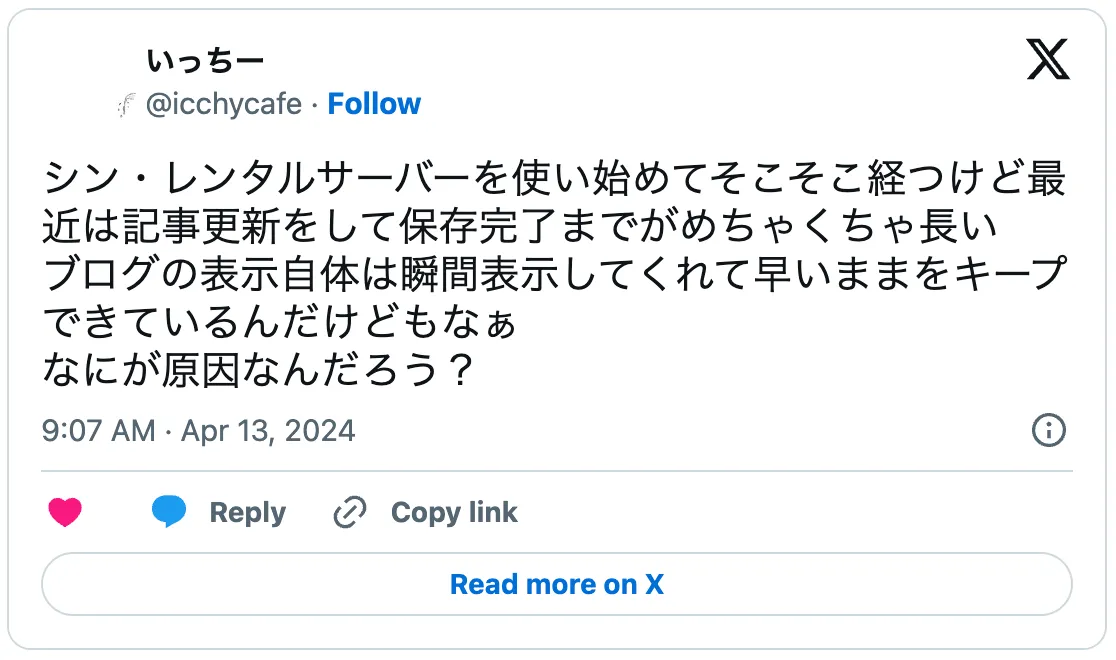Click the Copy link chain icon
Screen dimensions: 1116x660
coord(348,512)
